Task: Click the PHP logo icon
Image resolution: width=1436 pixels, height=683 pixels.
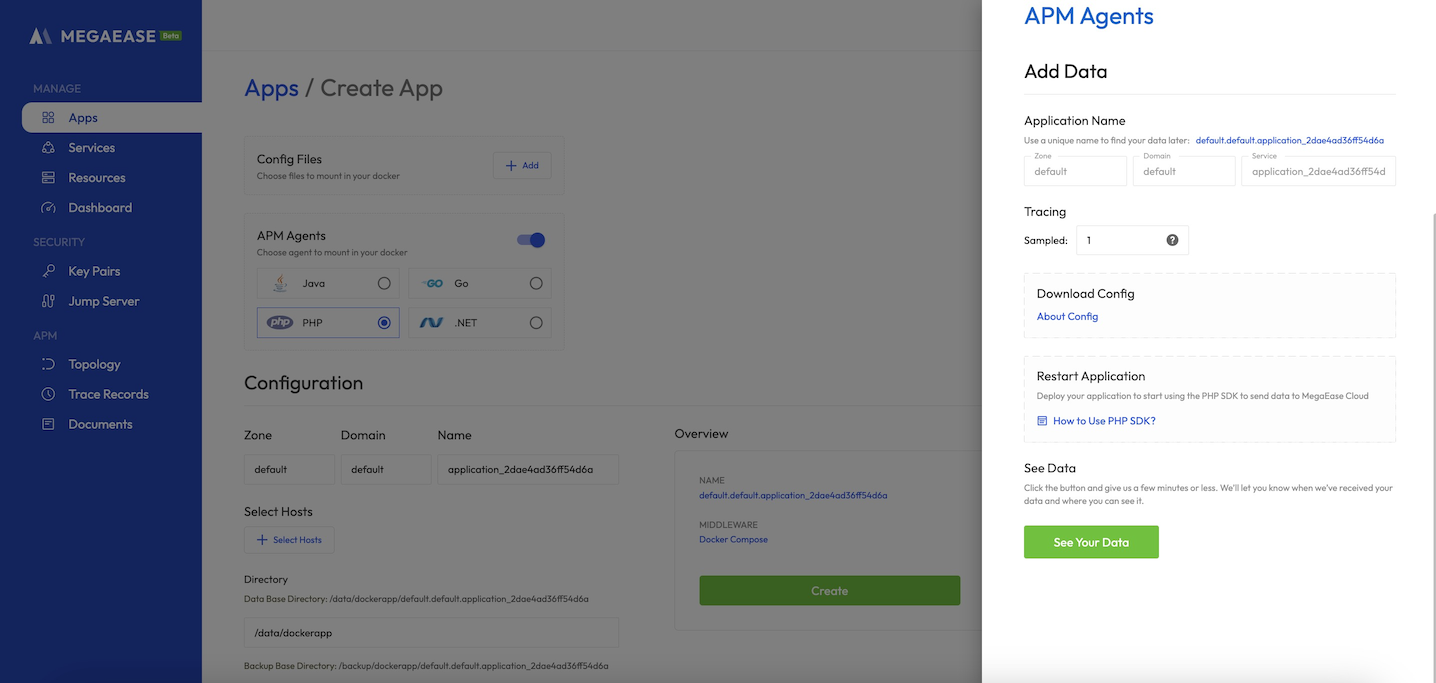Action: pos(280,323)
